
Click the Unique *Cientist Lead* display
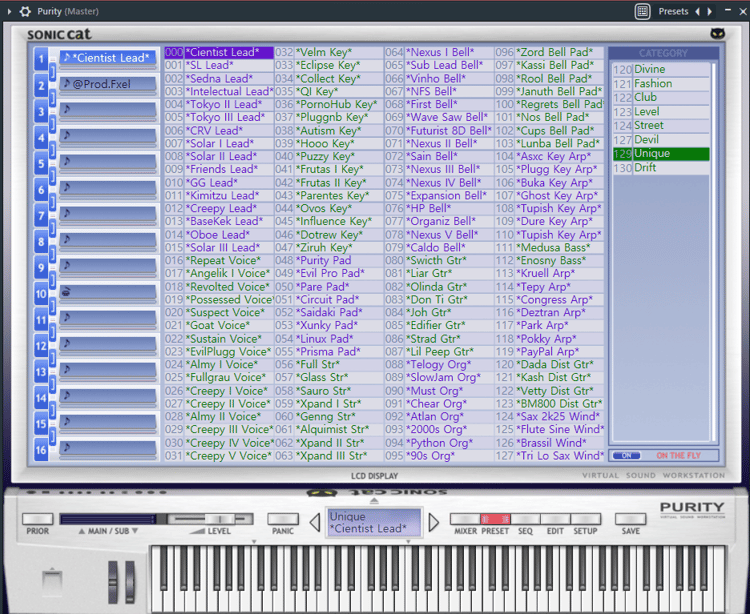coord(374,522)
